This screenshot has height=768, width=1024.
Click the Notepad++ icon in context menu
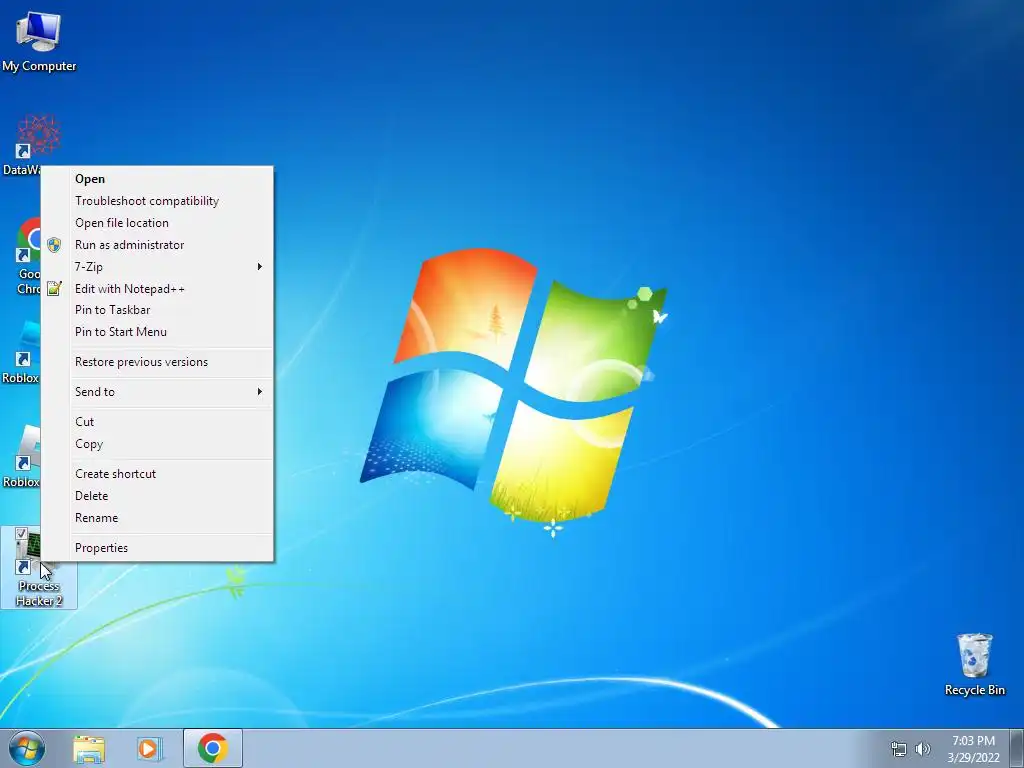(54, 288)
